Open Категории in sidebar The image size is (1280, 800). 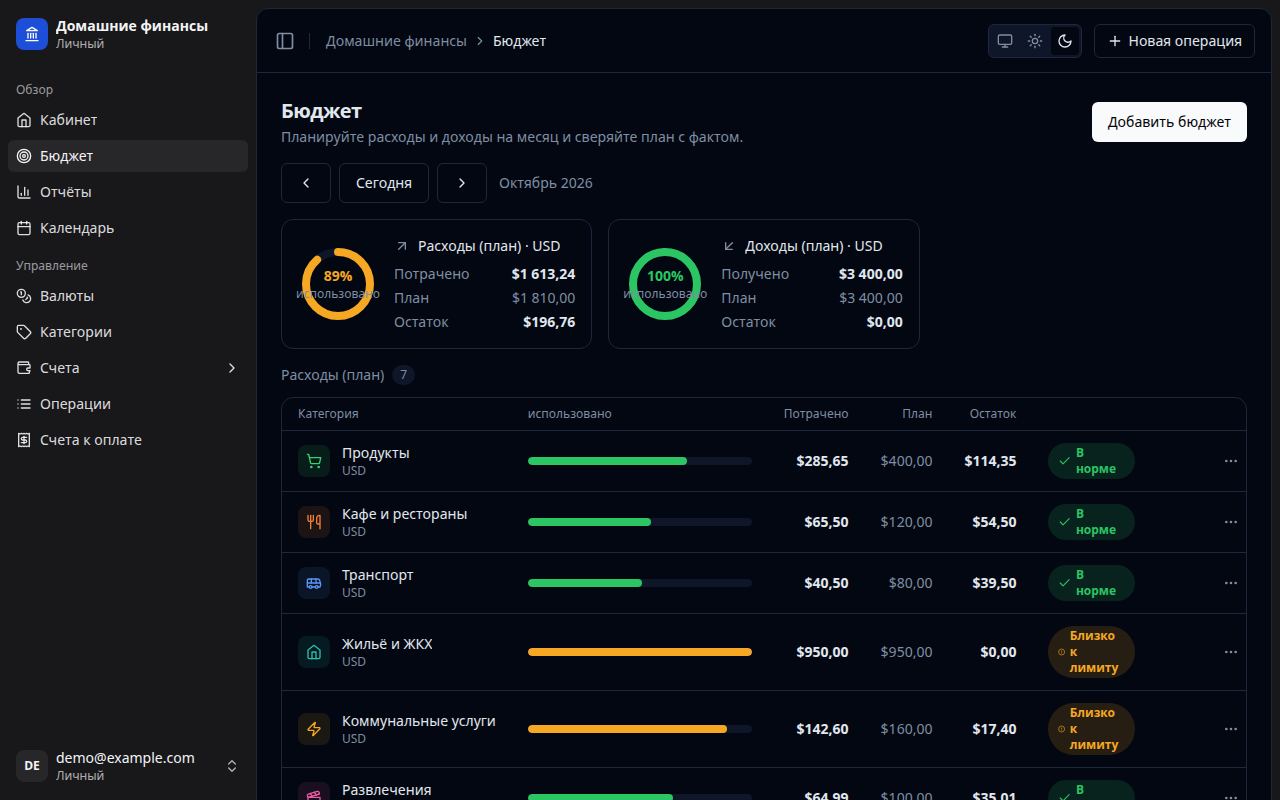click(128, 332)
